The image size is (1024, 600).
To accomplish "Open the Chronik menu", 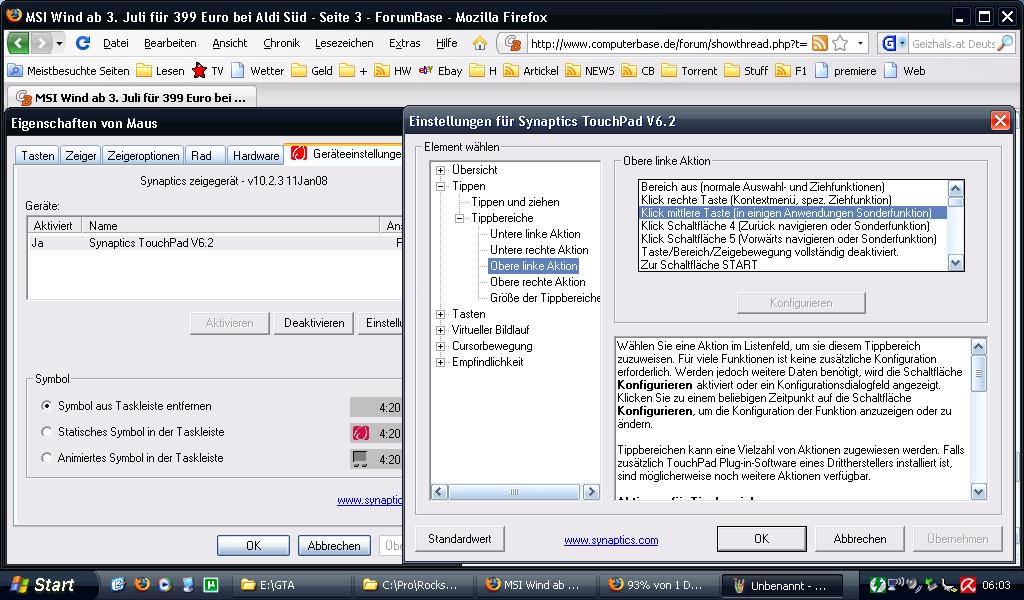I will click(281, 43).
